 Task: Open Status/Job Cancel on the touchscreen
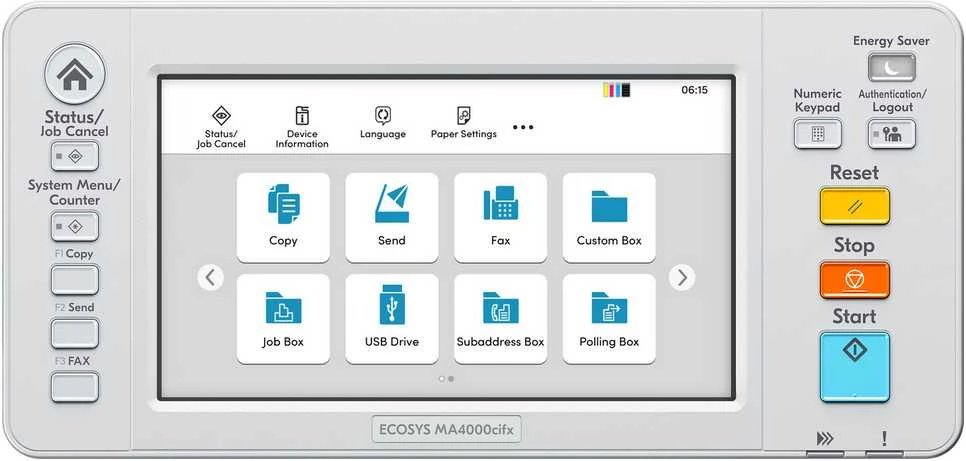coord(221,128)
